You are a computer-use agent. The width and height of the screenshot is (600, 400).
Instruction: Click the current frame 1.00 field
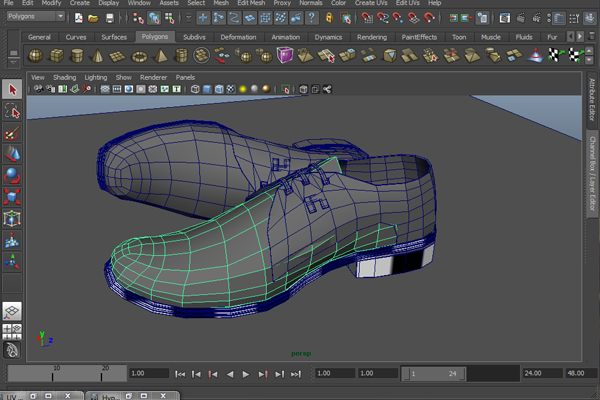tap(148, 373)
